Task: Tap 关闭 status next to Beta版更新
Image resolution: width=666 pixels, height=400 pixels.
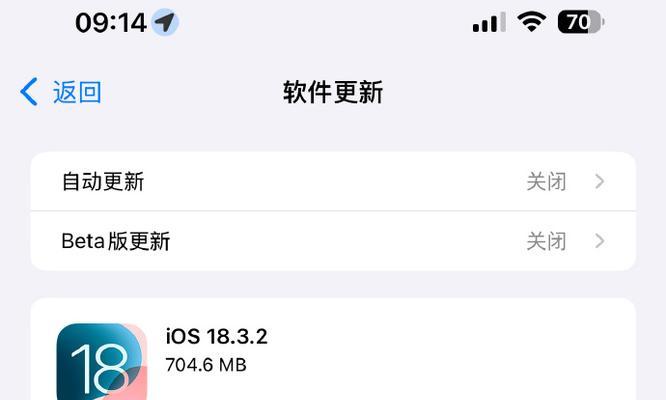Action: pyautogui.click(x=547, y=241)
